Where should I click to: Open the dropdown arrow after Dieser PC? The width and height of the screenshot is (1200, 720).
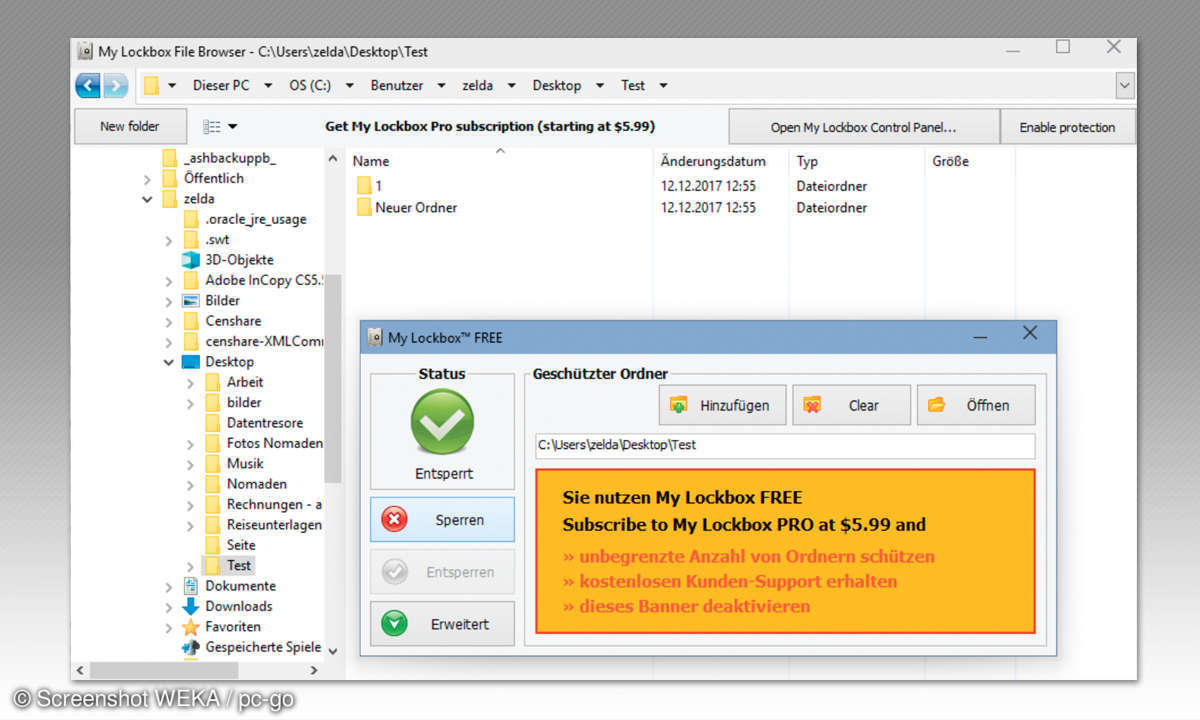pyautogui.click(x=268, y=86)
